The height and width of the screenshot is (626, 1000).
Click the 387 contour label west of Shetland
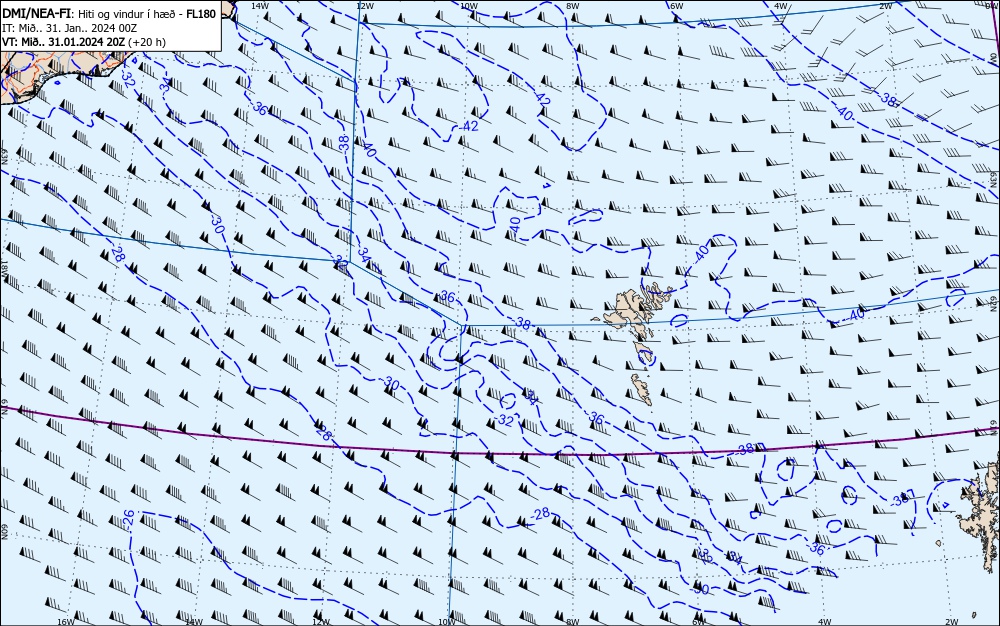pyautogui.click(x=903, y=499)
